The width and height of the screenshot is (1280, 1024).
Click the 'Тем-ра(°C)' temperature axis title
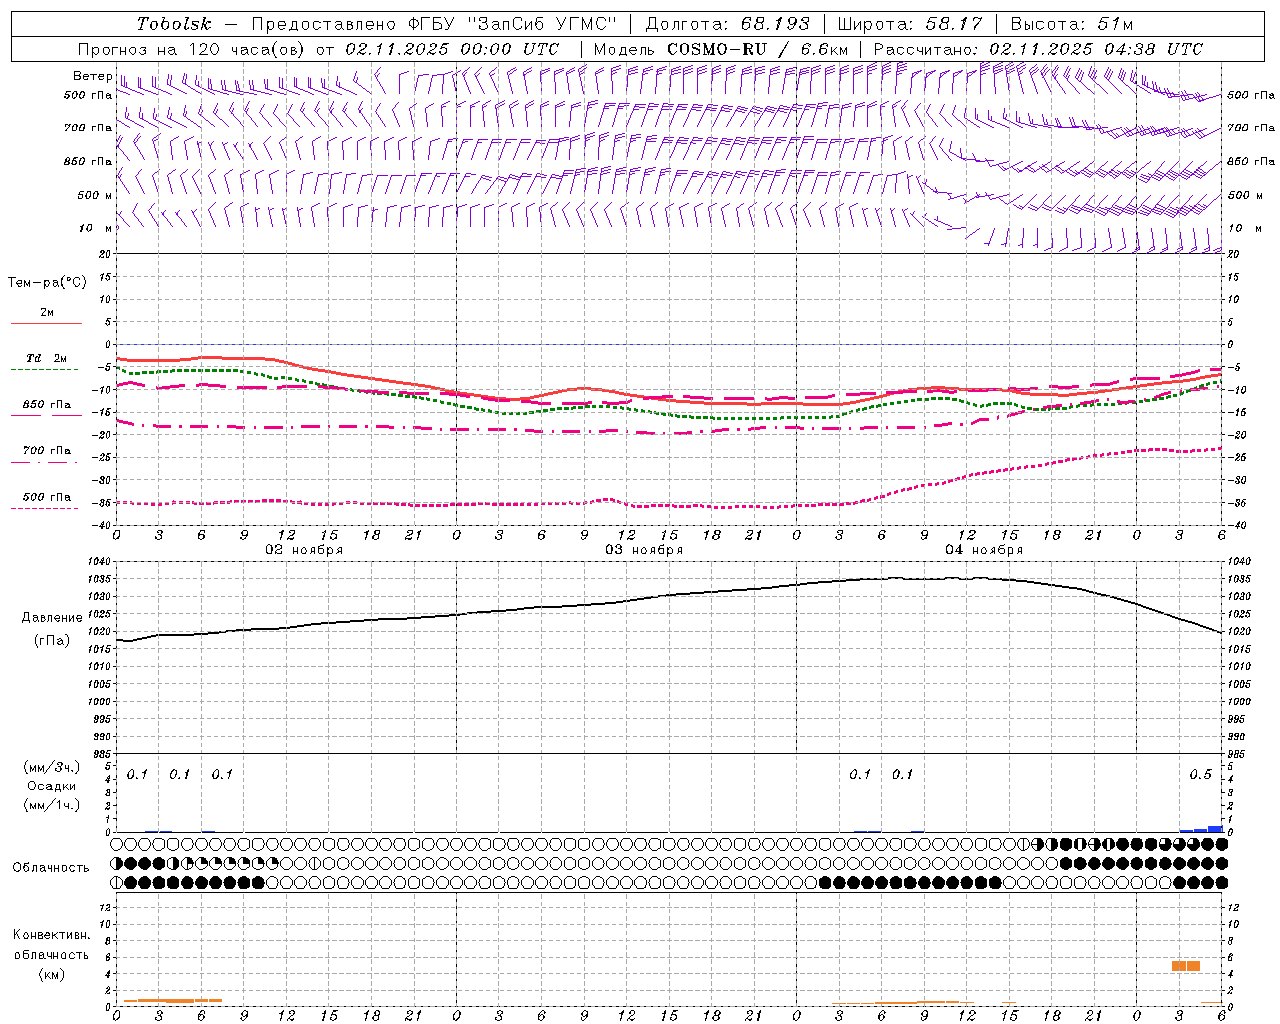coord(47,283)
